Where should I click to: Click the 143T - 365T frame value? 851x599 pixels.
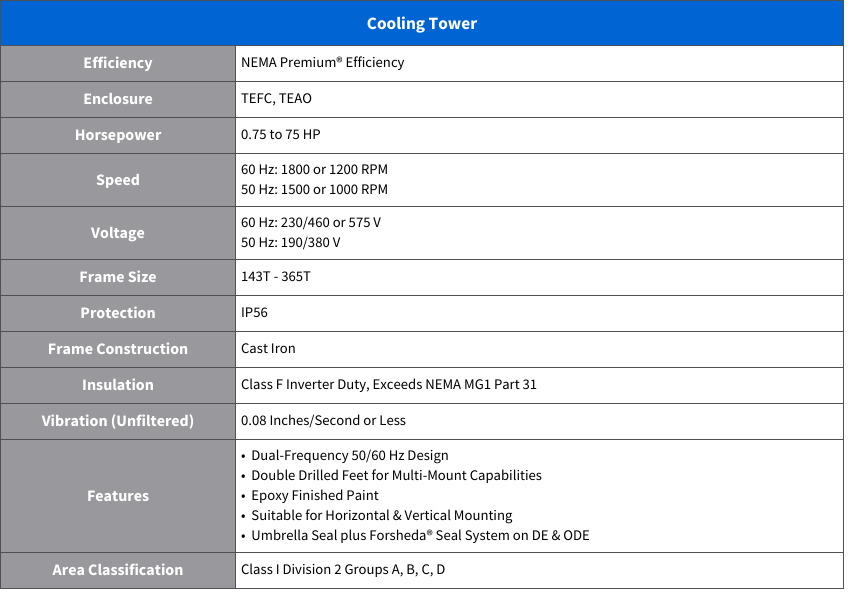point(275,277)
